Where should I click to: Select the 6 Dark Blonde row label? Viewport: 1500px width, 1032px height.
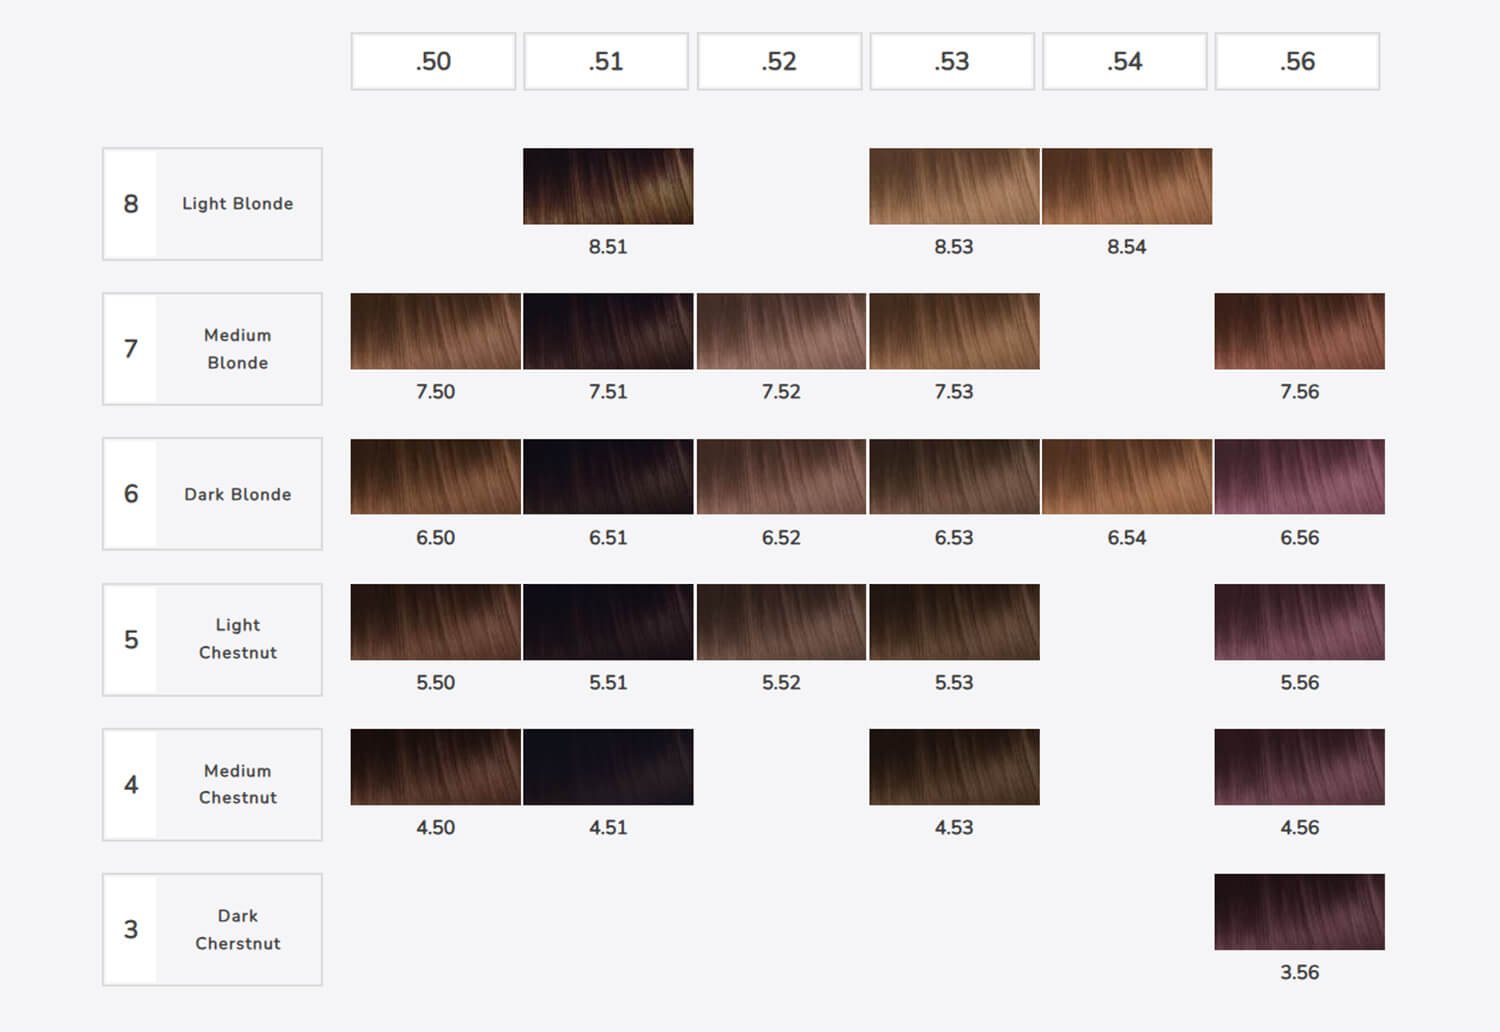coord(212,494)
